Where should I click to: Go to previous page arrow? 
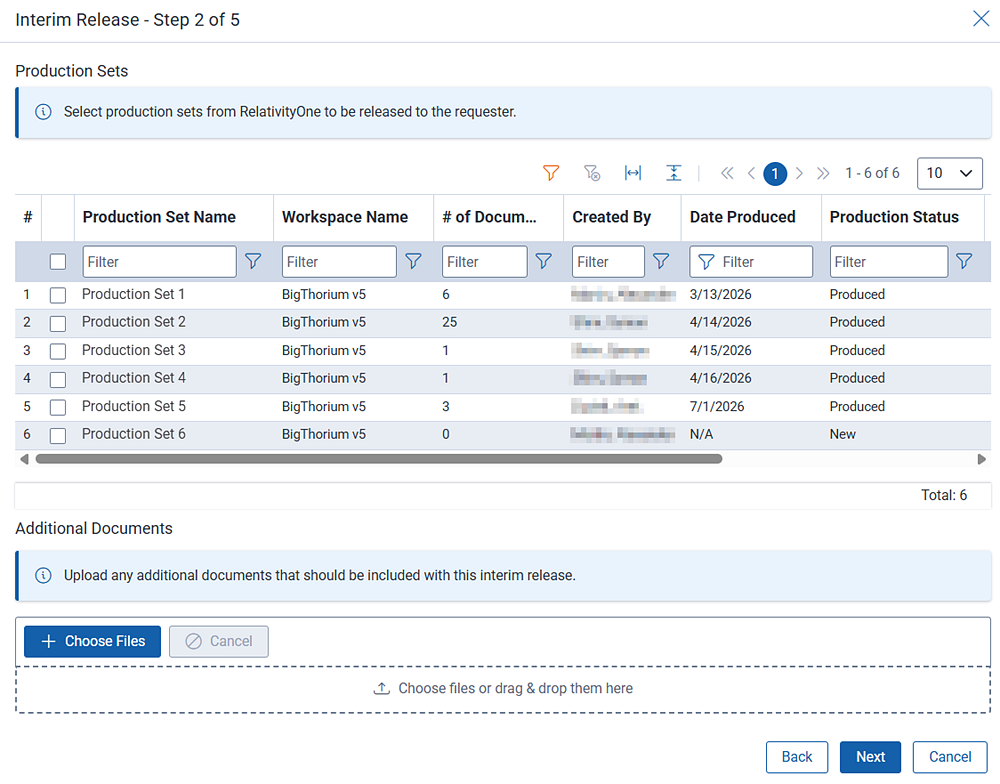point(751,173)
